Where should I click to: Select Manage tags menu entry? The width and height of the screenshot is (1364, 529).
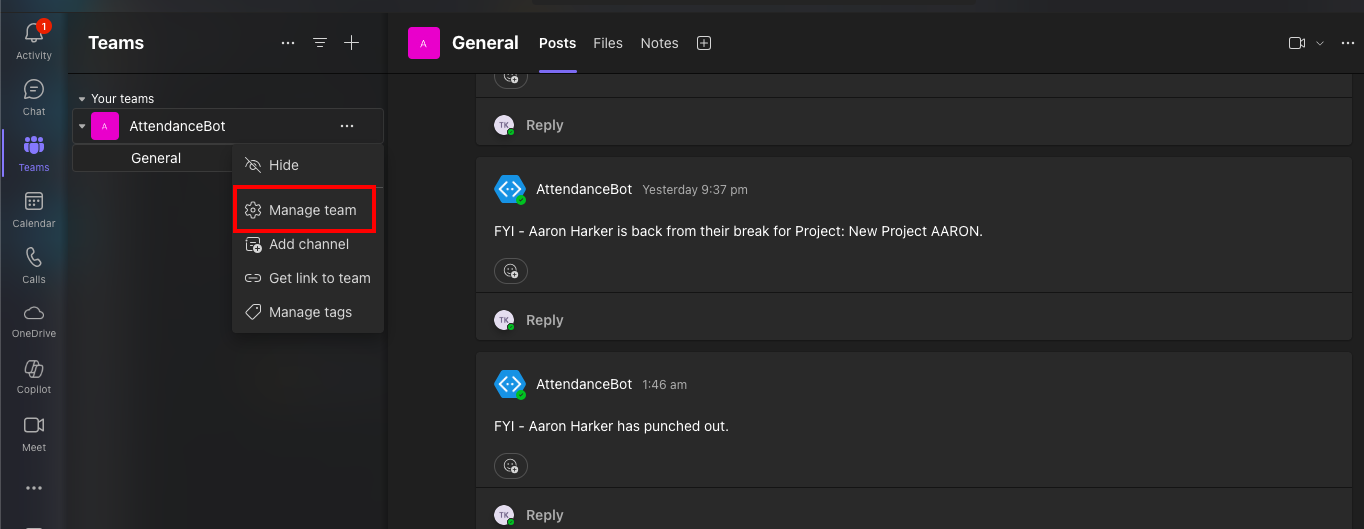pyautogui.click(x=308, y=312)
